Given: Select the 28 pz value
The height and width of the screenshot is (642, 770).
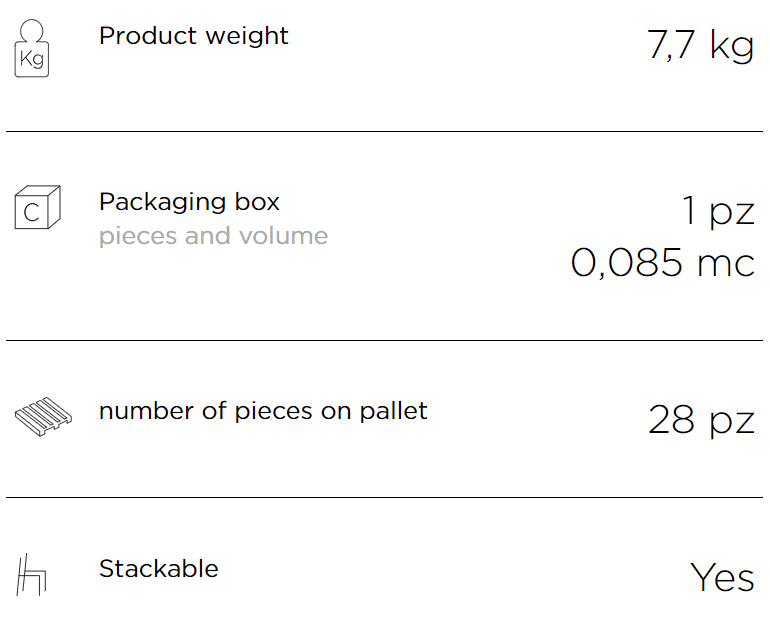Looking at the screenshot, I should pyautogui.click(x=701, y=420).
